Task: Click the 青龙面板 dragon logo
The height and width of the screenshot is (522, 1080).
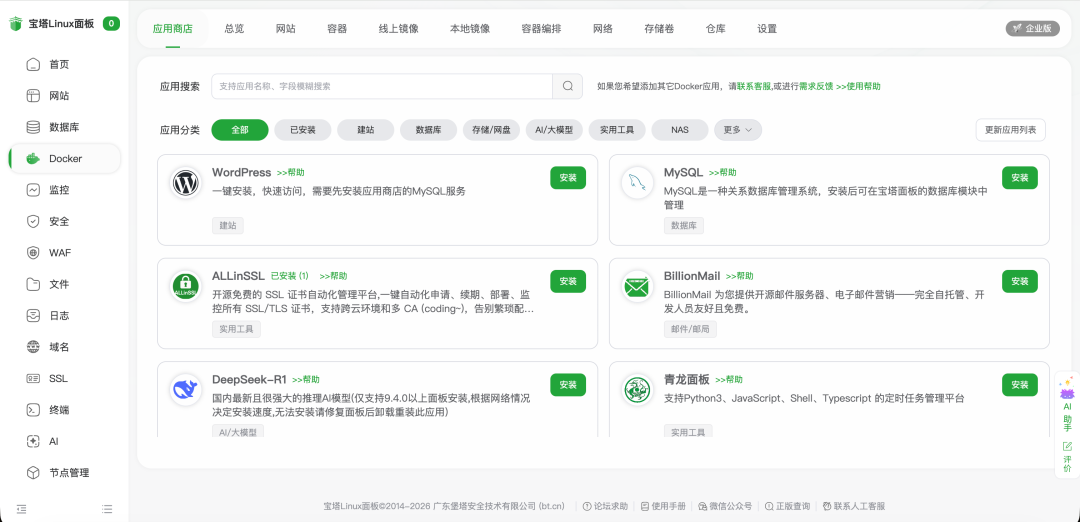Action: [x=637, y=390]
